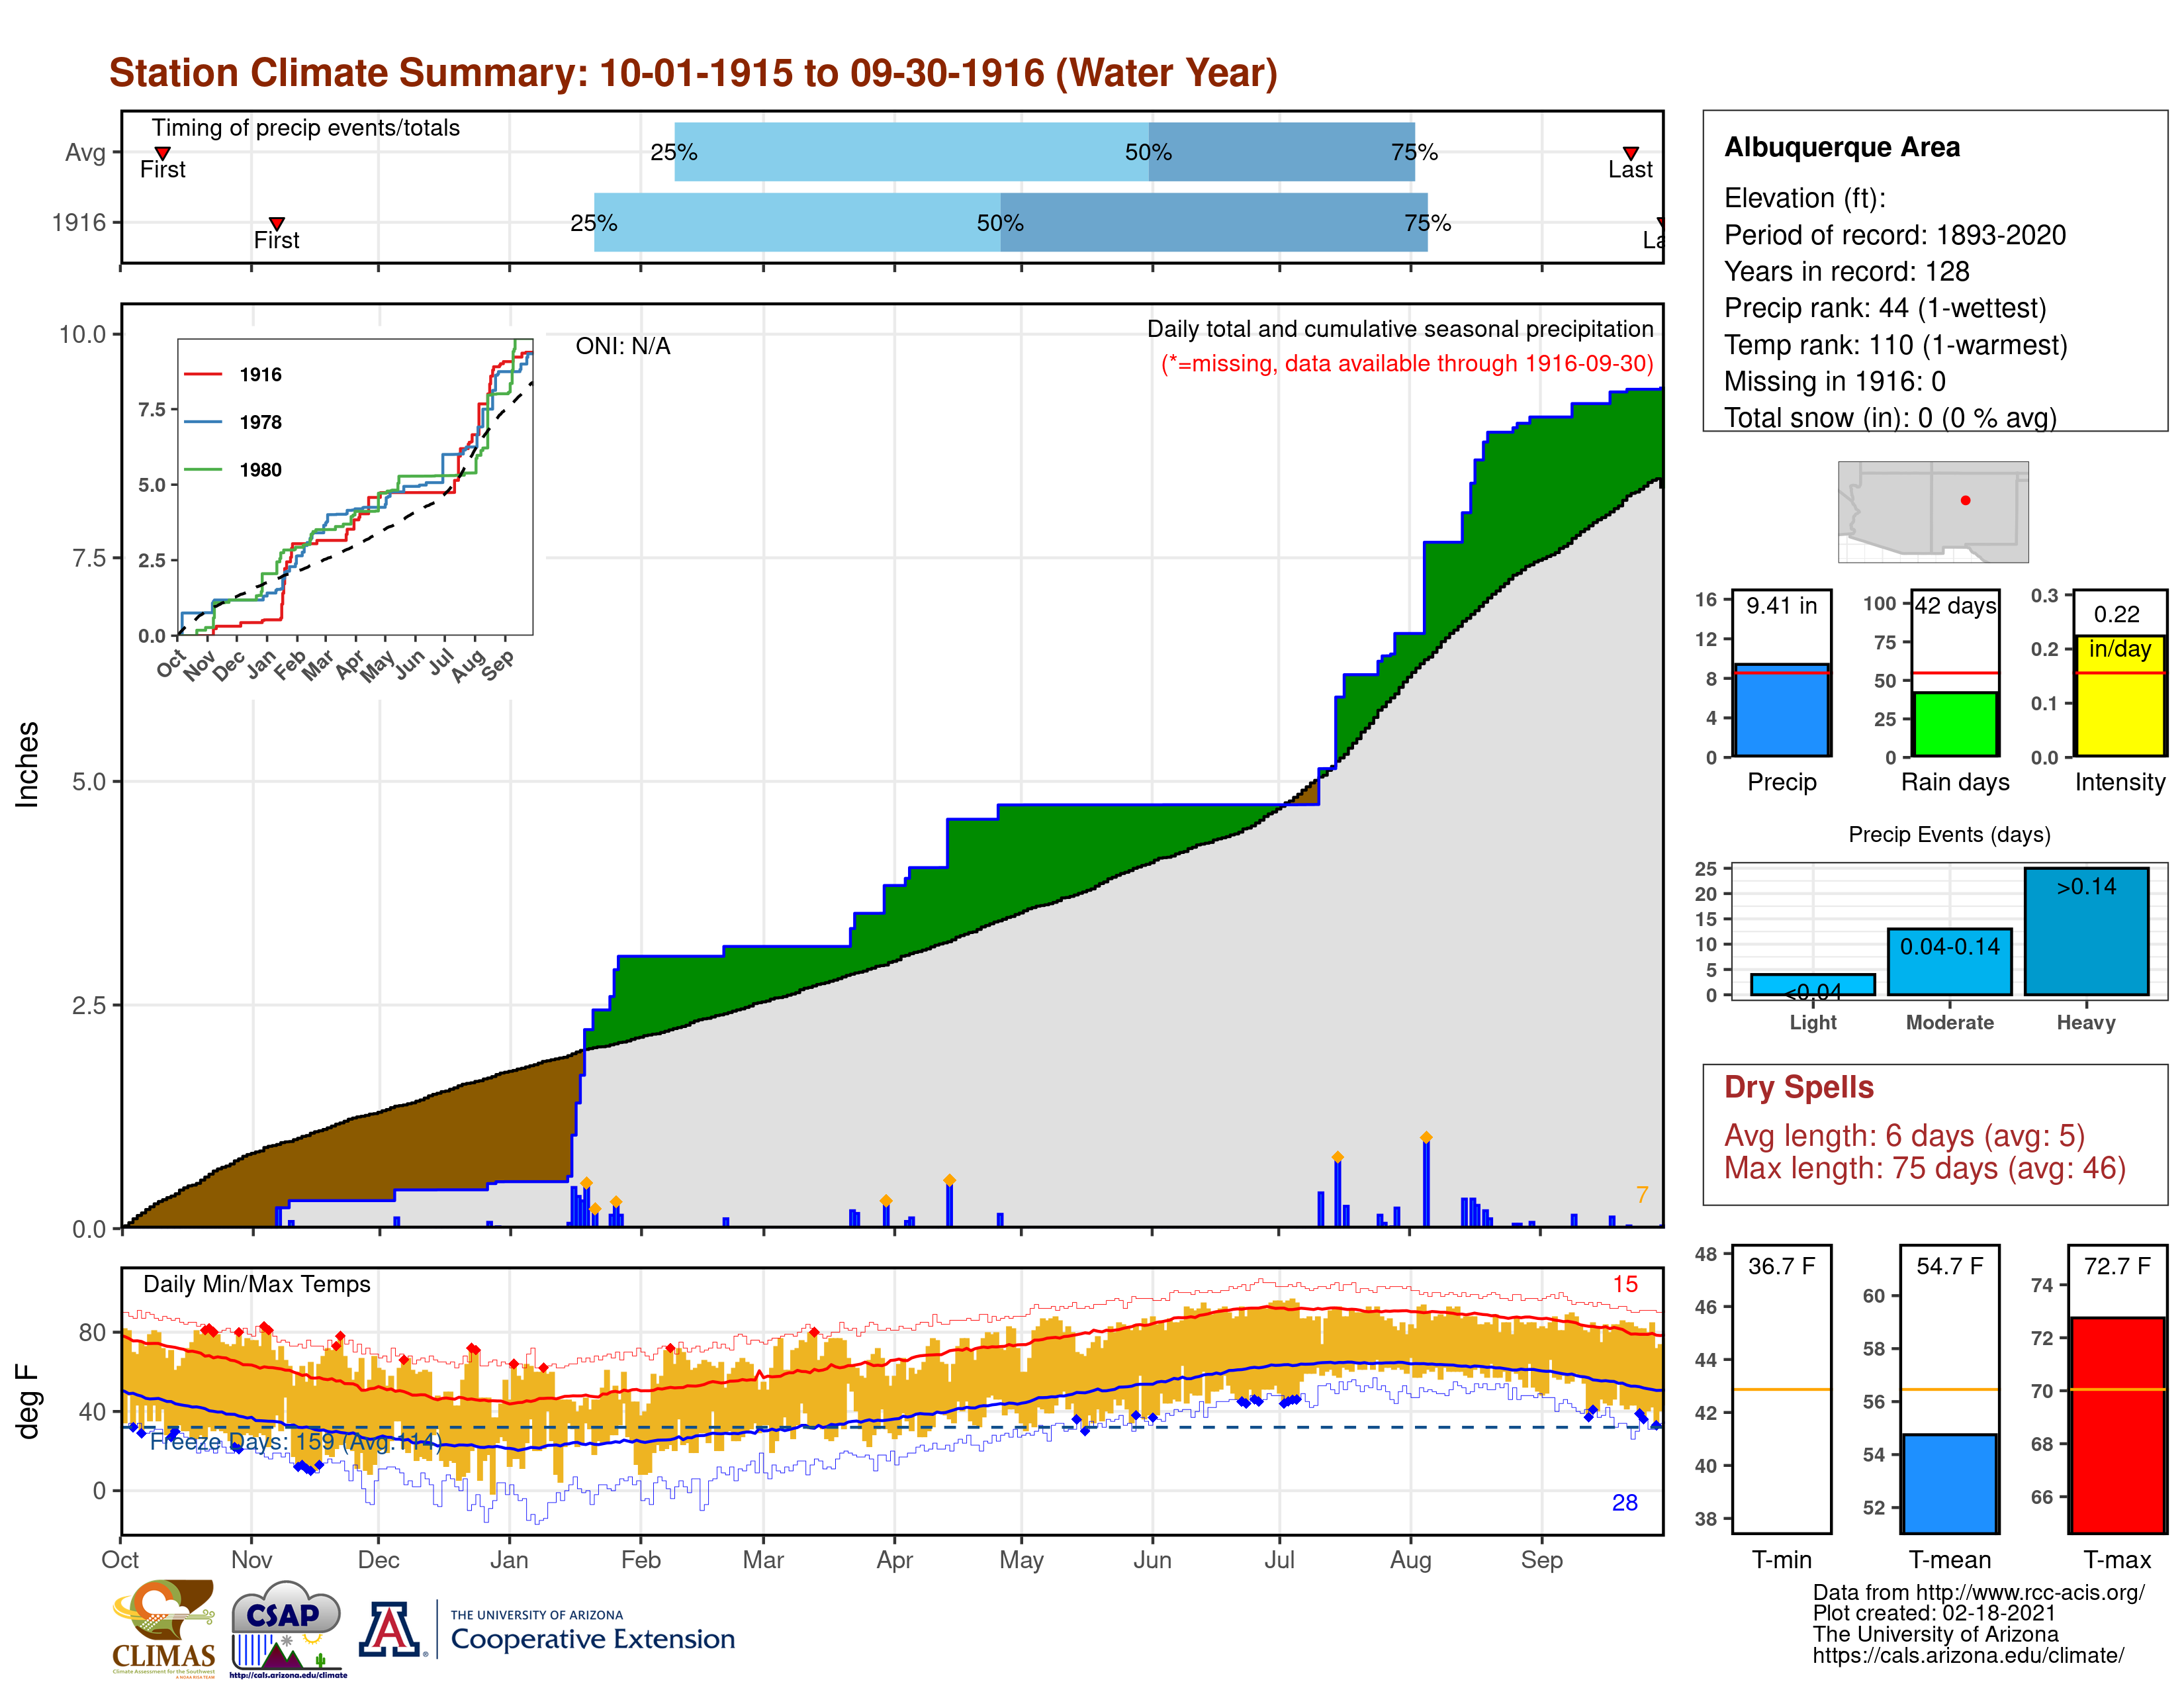
Task: Click the Moderate 0.04-0.14 events bar
Action: [1949, 961]
